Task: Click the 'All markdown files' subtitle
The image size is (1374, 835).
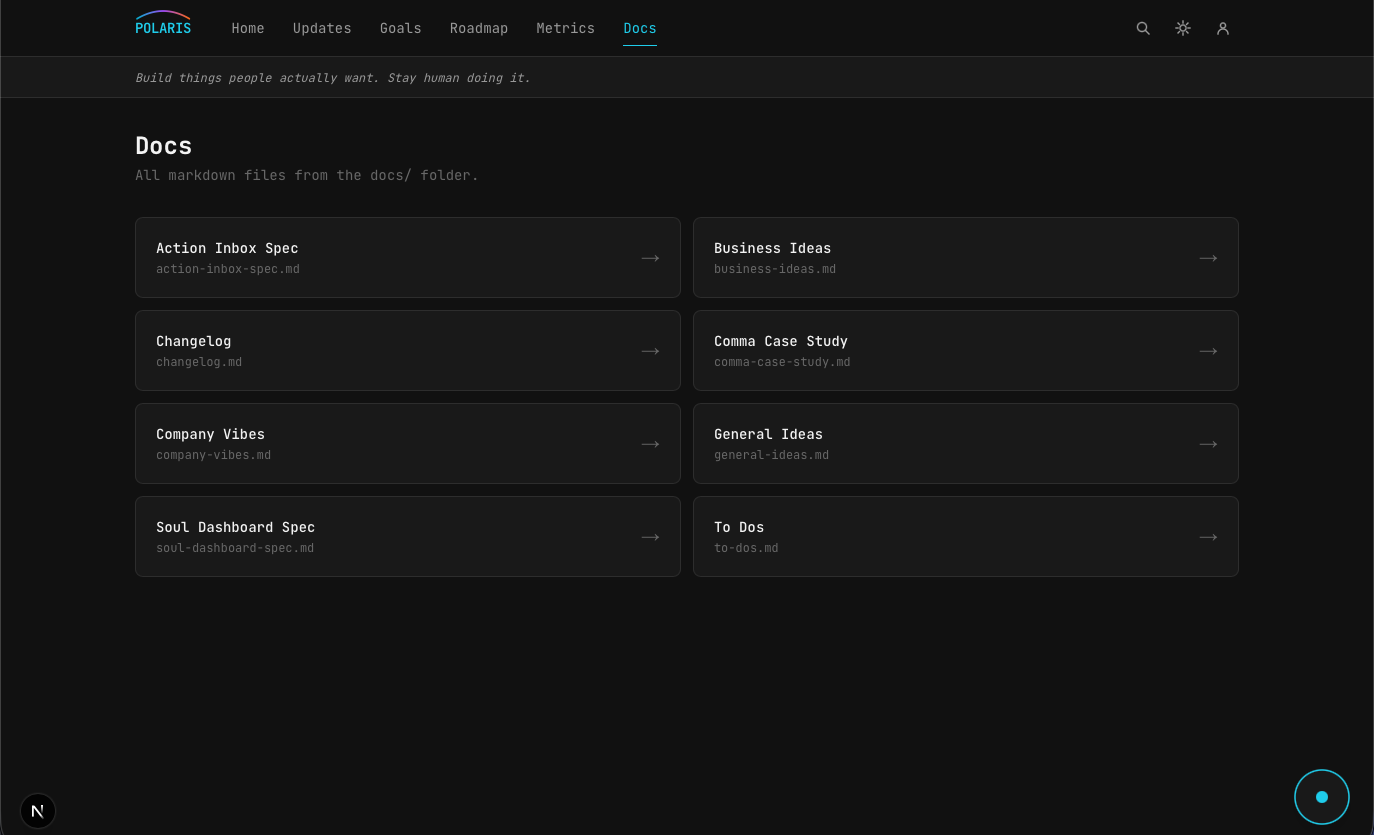Action: pyautogui.click(x=307, y=175)
